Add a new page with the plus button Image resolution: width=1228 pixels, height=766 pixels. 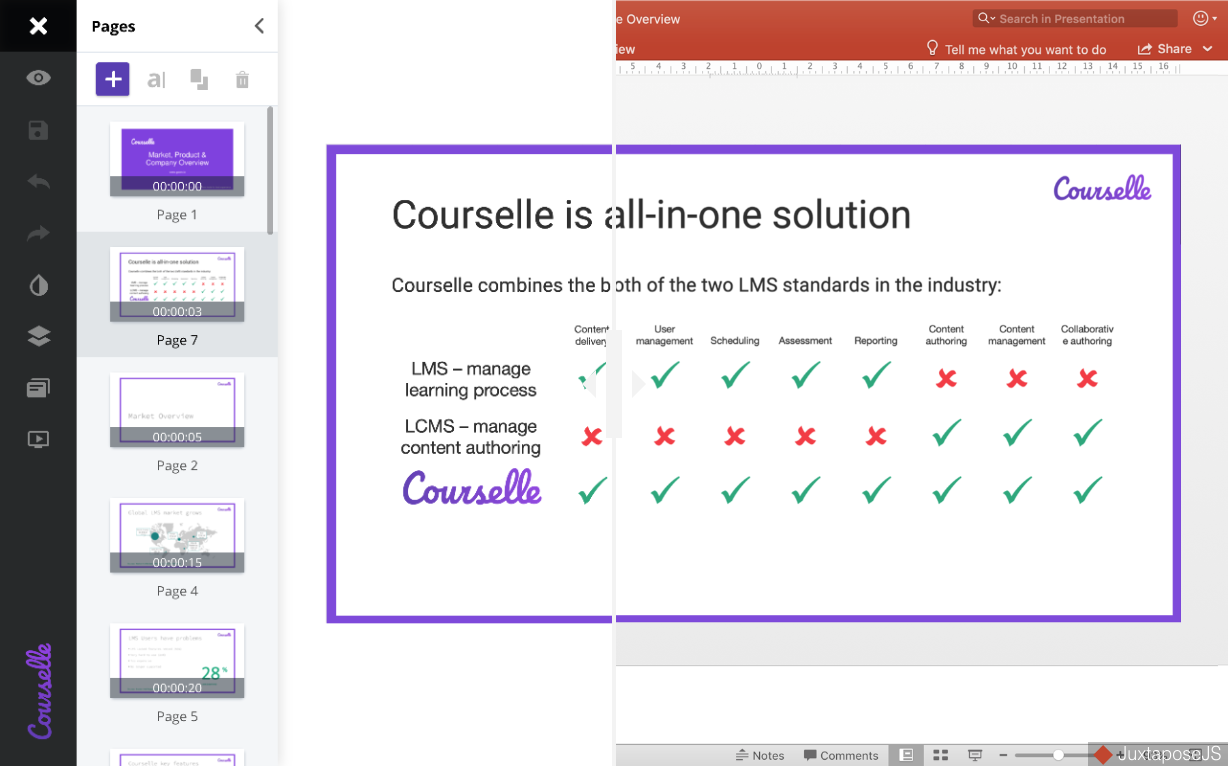113,79
